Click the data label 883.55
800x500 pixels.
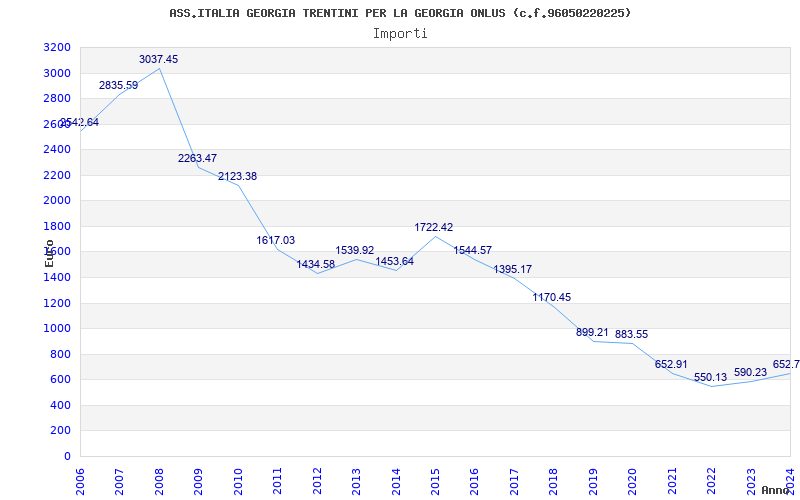click(632, 335)
